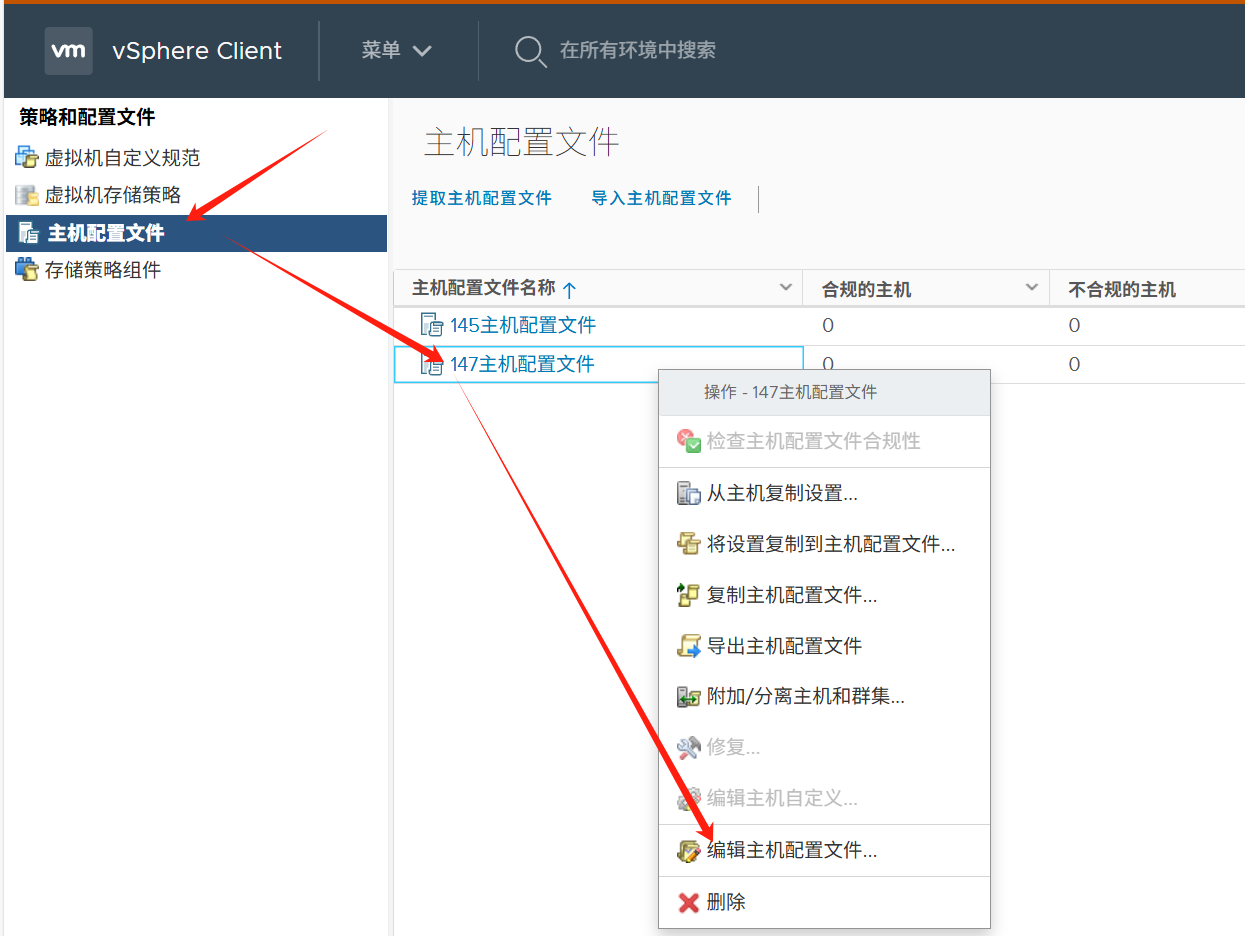Select 导出主机配置文件 menu entry
The height and width of the screenshot is (936, 1245).
(x=824, y=646)
